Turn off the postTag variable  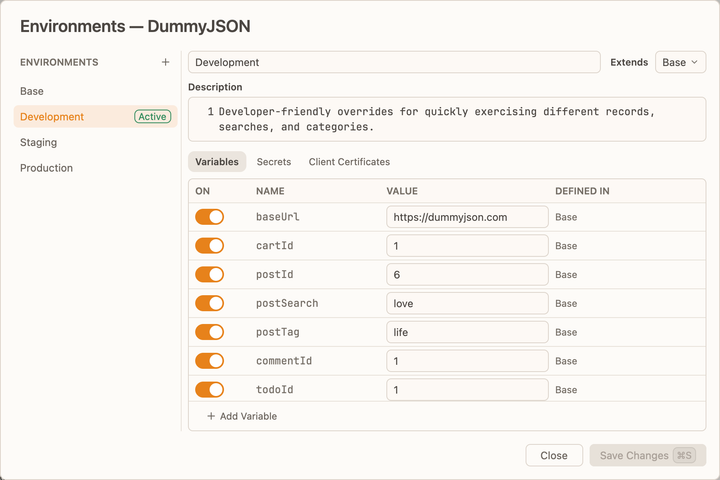[209, 332]
